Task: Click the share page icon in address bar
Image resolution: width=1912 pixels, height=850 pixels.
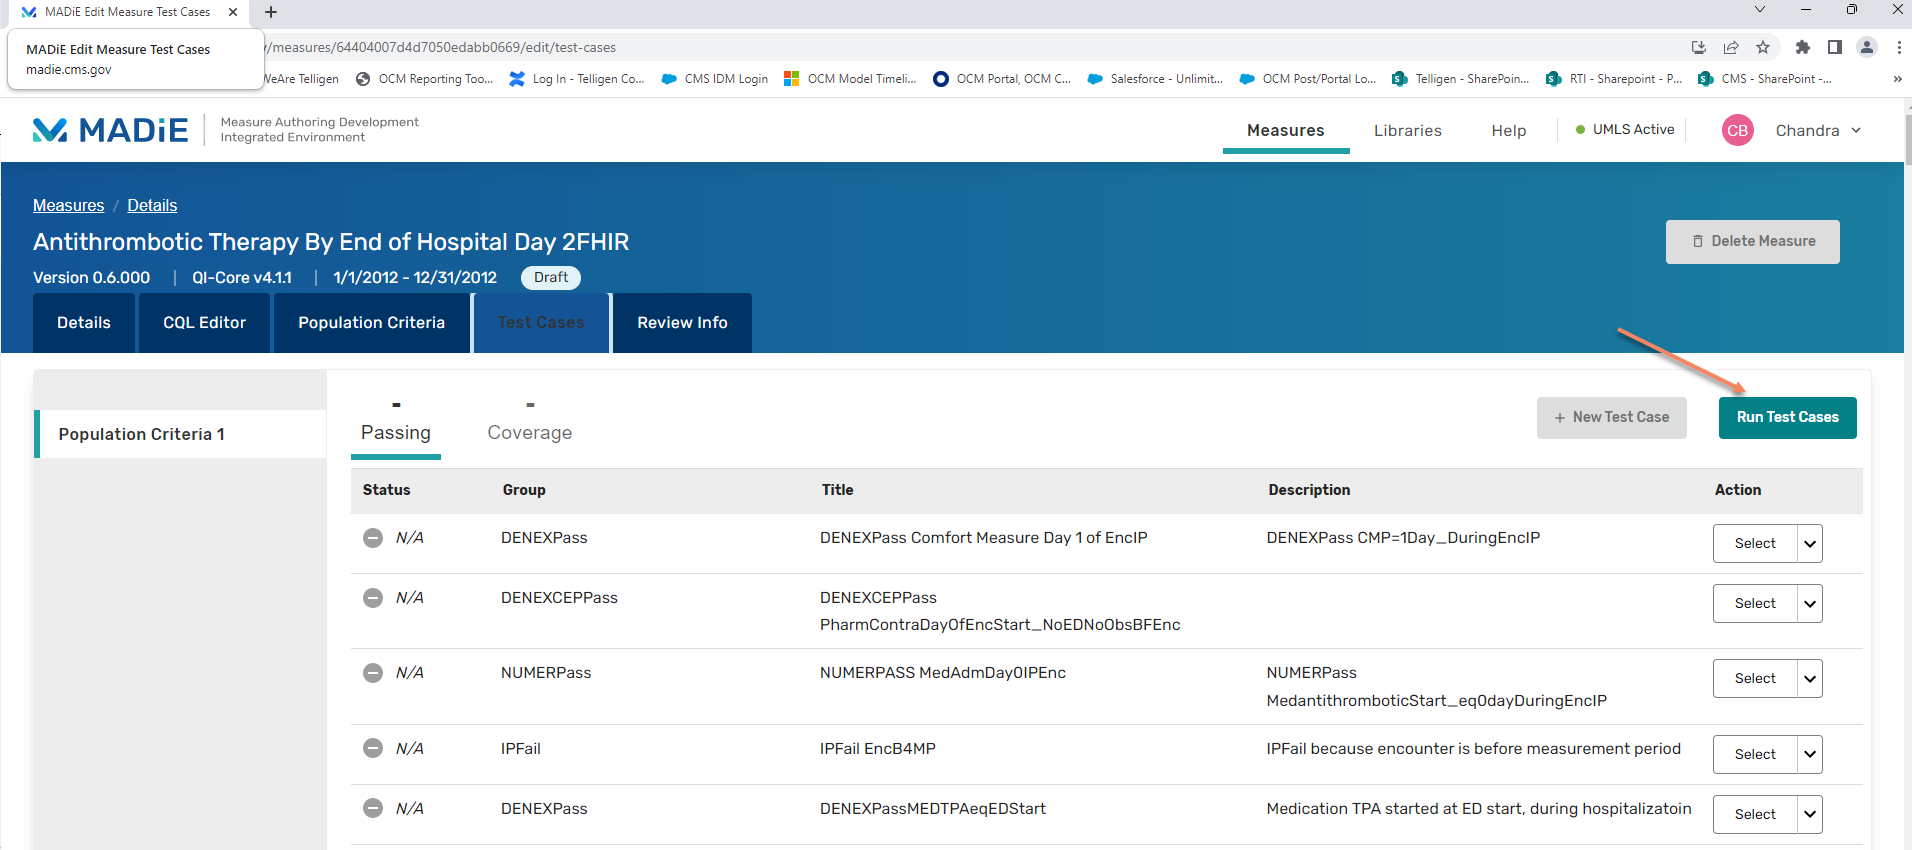Action: (1731, 47)
